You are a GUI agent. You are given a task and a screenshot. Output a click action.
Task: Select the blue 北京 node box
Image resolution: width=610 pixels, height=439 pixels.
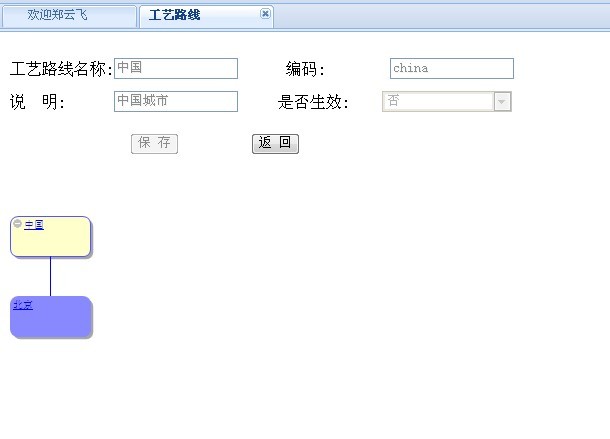click(51, 317)
